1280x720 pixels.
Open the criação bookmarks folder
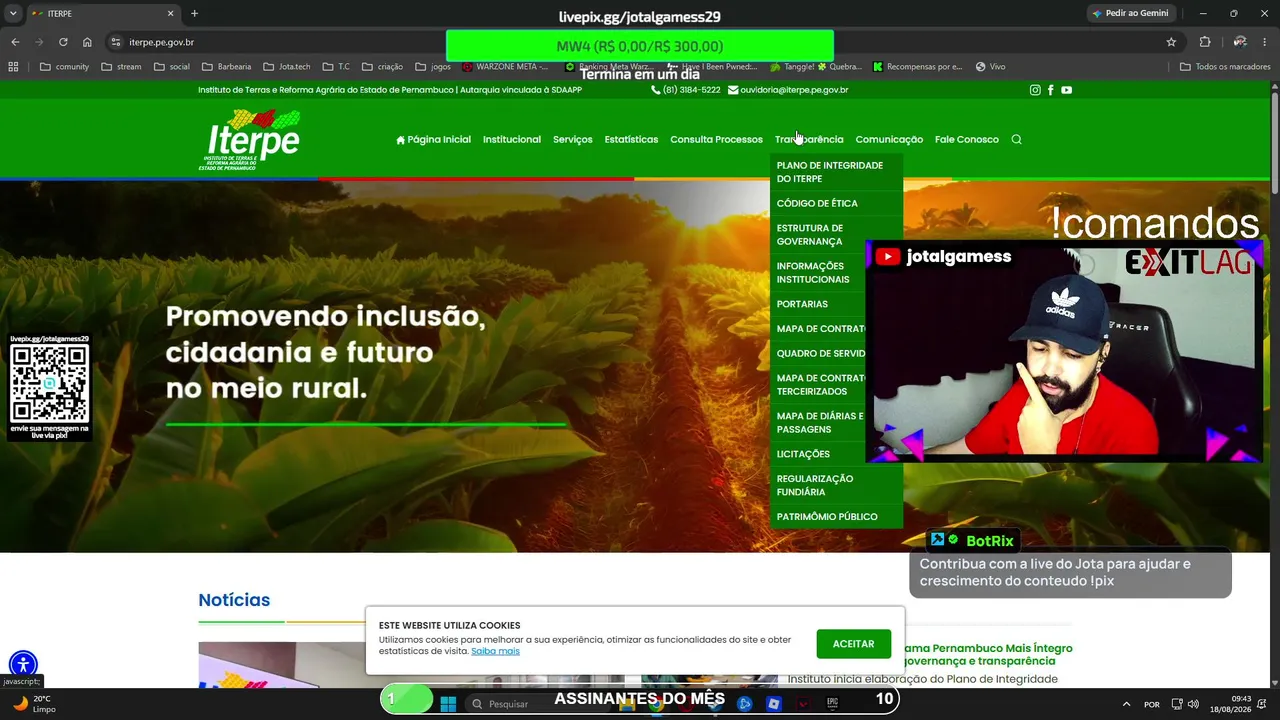point(383,67)
